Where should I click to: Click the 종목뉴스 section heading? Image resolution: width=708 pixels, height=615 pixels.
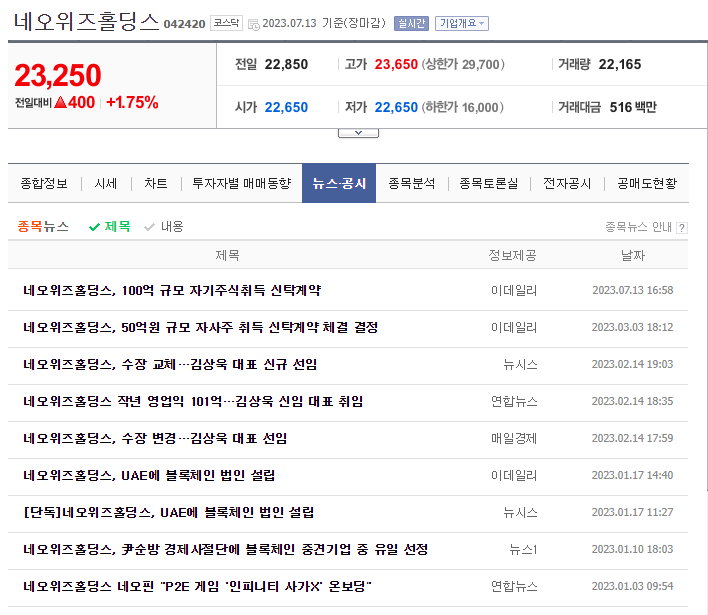click(x=43, y=227)
